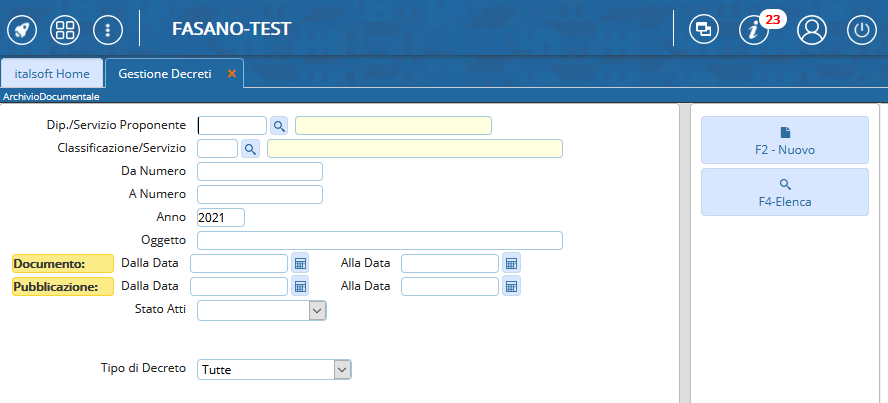The width and height of the screenshot is (888, 403).
Task: Click the overlapping windows icon
Action: [x=704, y=30]
